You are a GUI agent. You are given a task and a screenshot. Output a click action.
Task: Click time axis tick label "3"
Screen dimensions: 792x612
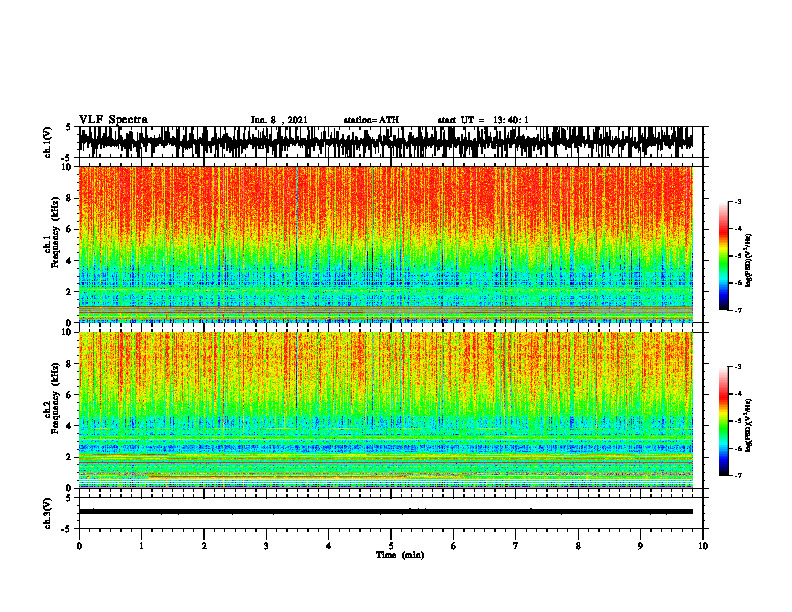[x=266, y=546]
